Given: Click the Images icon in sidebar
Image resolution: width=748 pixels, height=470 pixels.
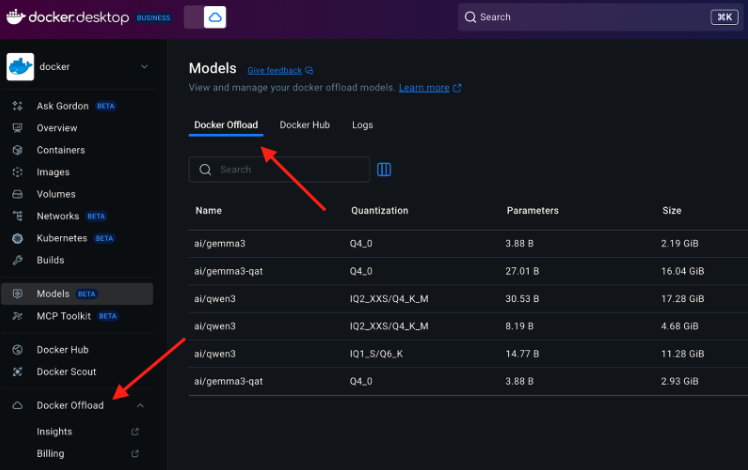Looking at the screenshot, I should pos(18,172).
